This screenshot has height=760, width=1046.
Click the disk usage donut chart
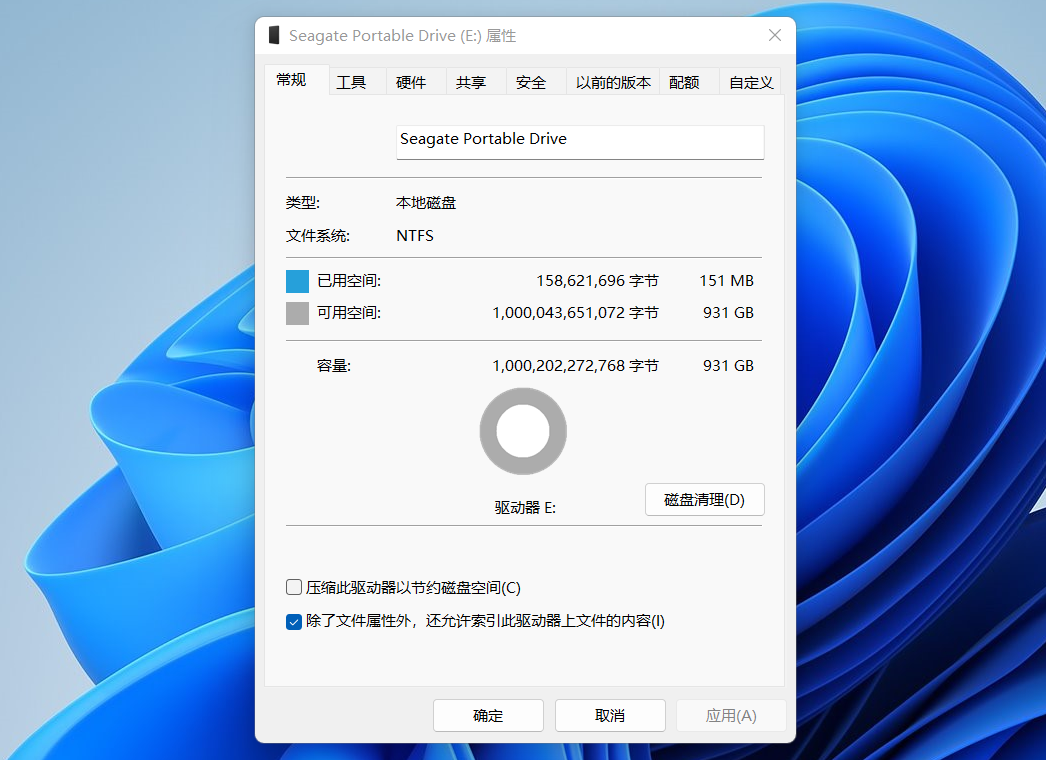pyautogui.click(x=523, y=431)
